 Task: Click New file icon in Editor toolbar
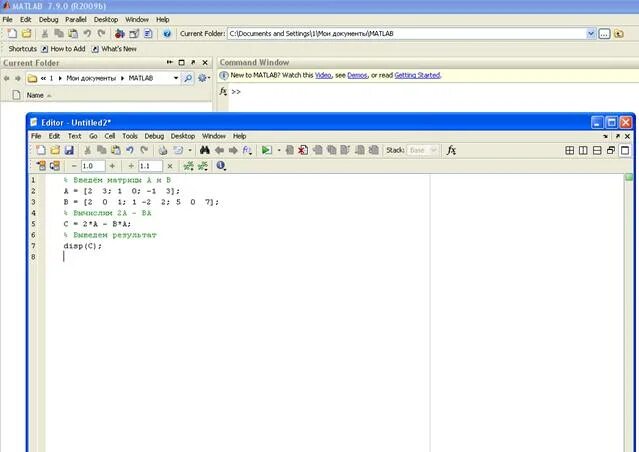[x=41, y=150]
